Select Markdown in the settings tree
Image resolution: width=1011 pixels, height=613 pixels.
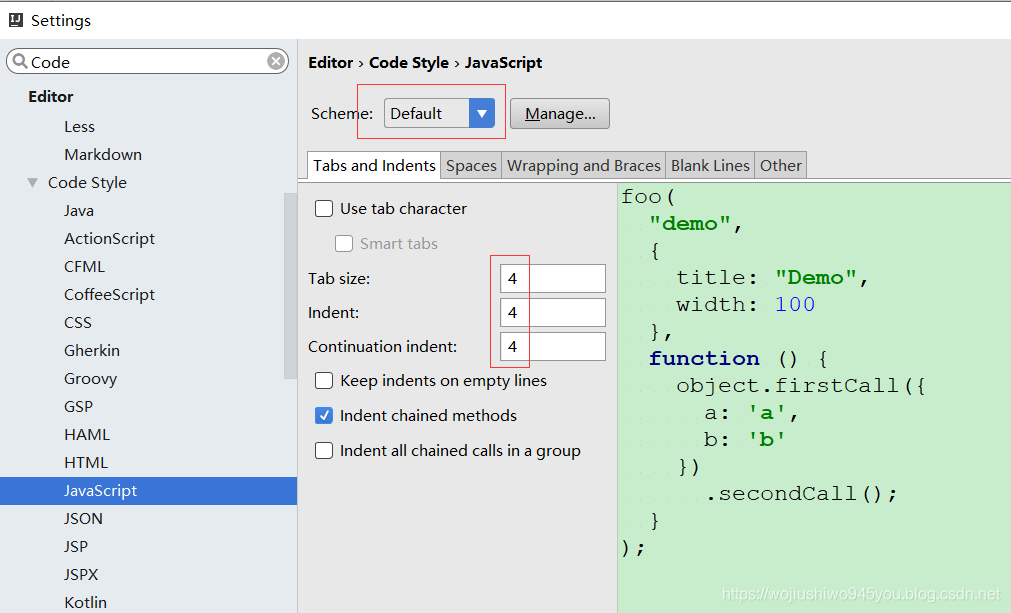(x=103, y=155)
